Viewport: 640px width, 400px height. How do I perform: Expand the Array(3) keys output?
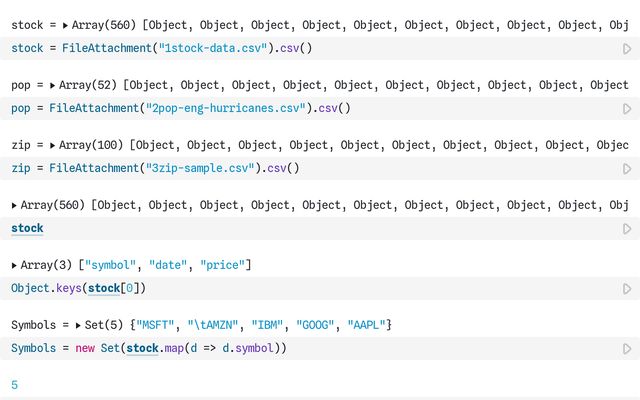tap(15, 265)
